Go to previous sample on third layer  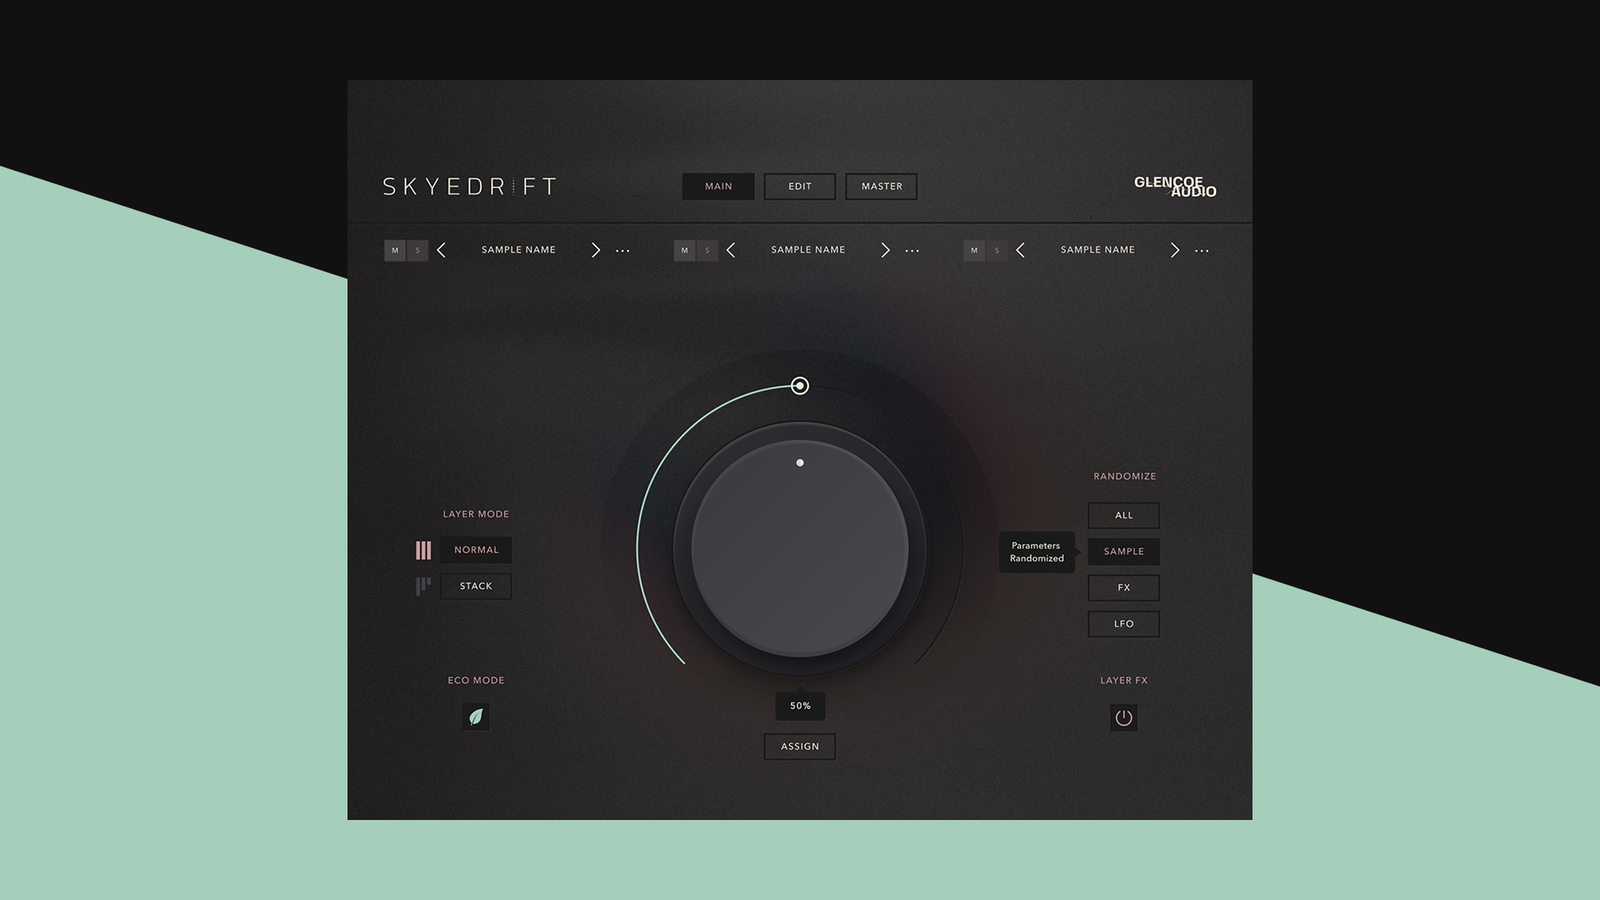coord(1020,250)
